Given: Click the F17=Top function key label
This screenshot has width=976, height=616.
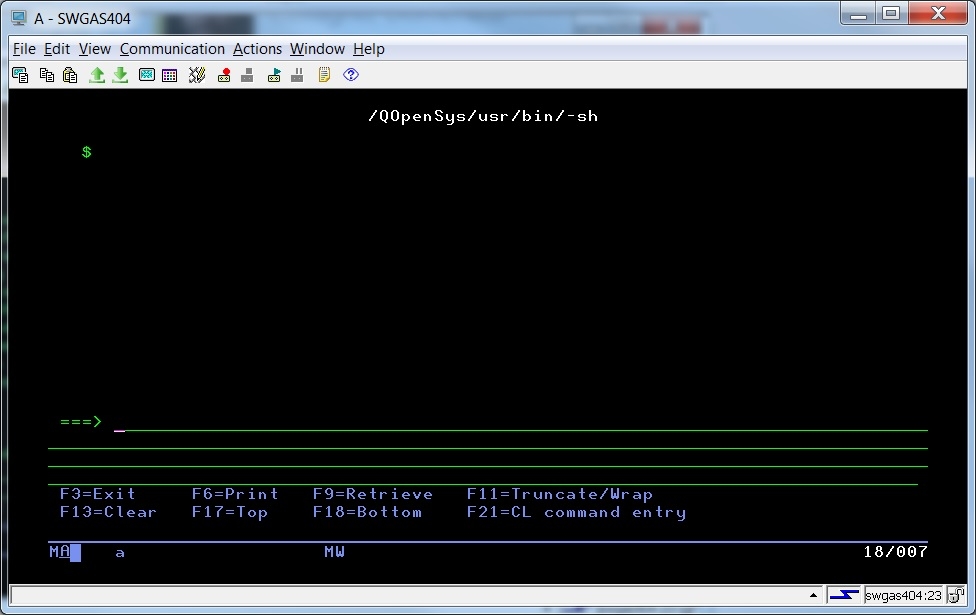Looking at the screenshot, I should 230,513.
